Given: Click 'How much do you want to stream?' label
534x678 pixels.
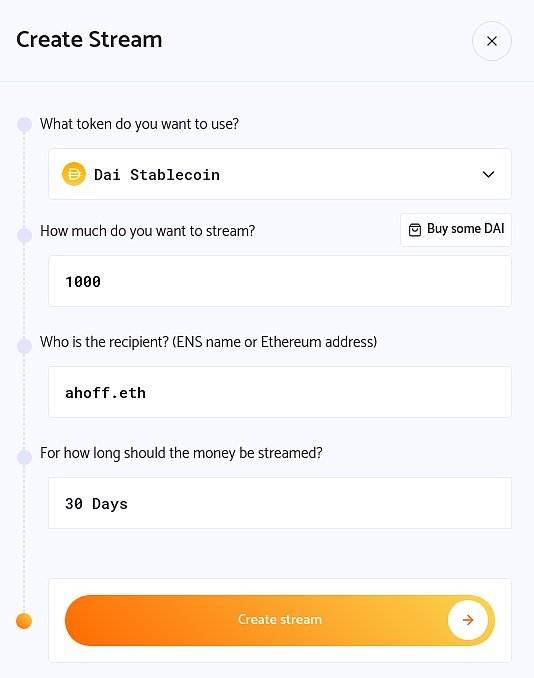Looking at the screenshot, I should tap(147, 231).
